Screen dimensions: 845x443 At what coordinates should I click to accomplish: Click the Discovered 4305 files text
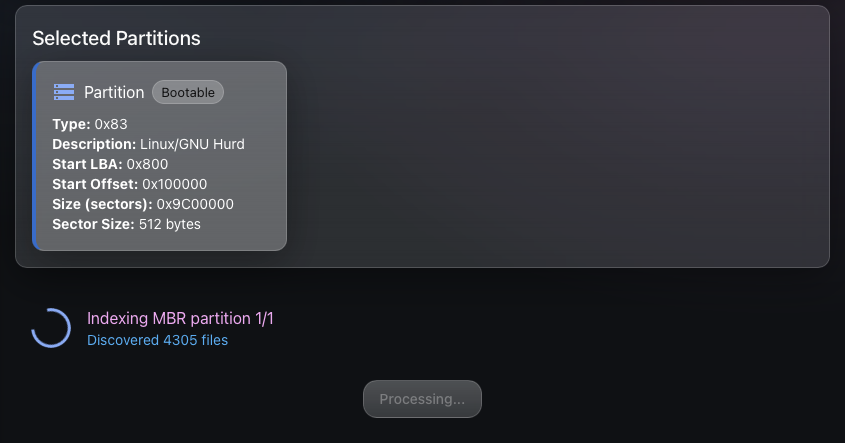click(x=157, y=340)
